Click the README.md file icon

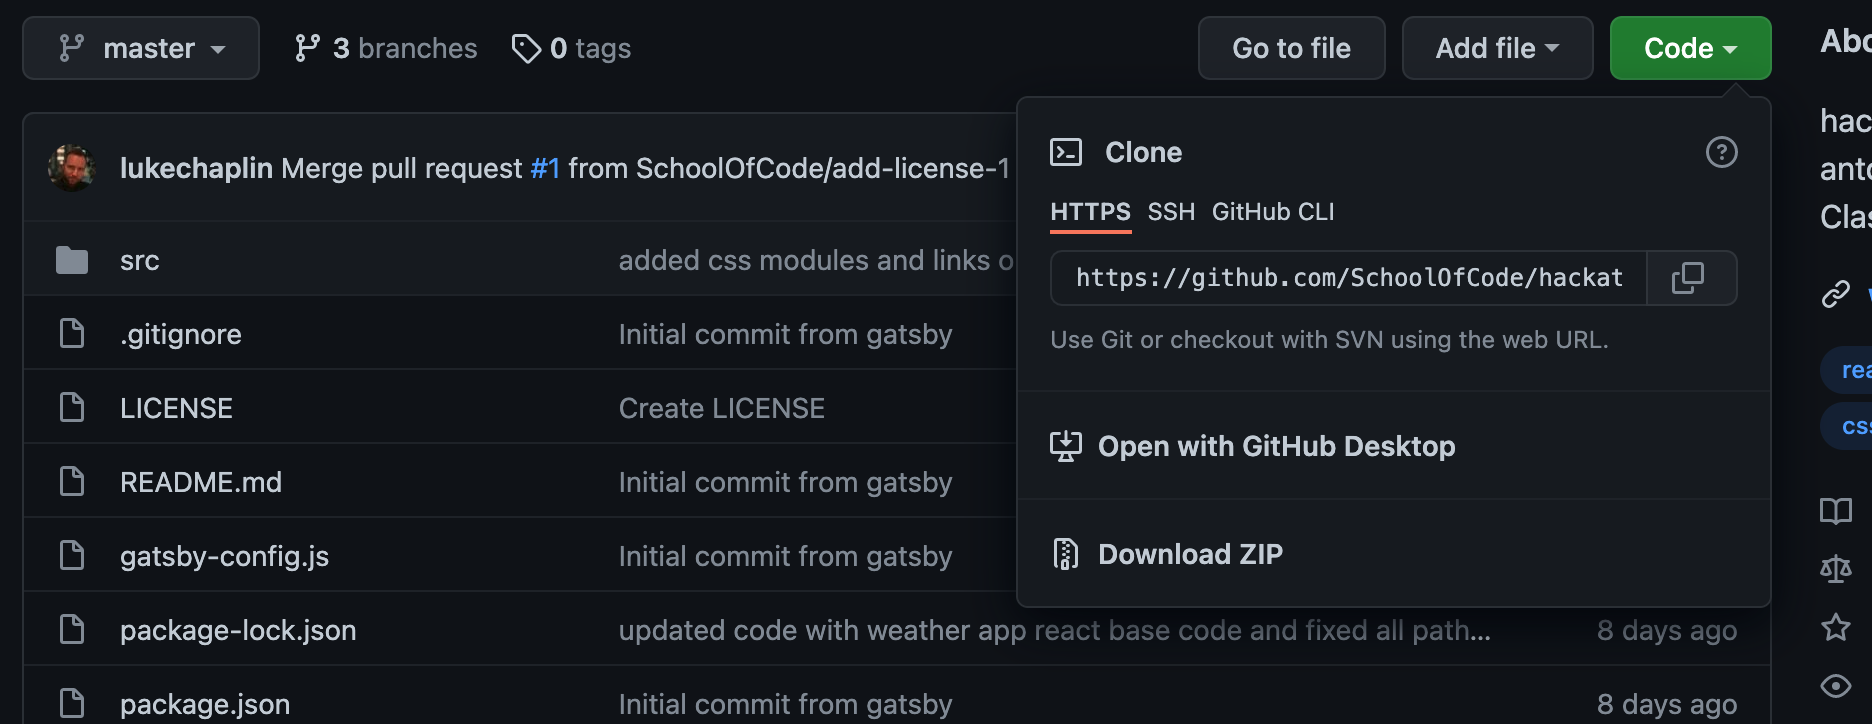click(72, 482)
